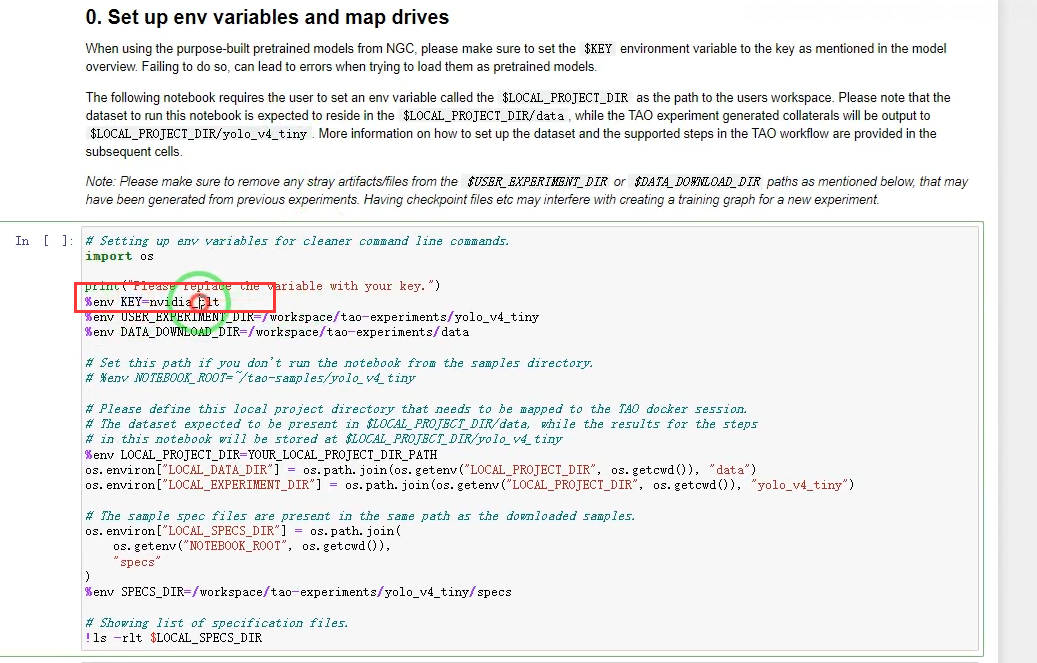Click the "specs" string line in the code
The width and height of the screenshot is (1037, 663).
(137, 562)
